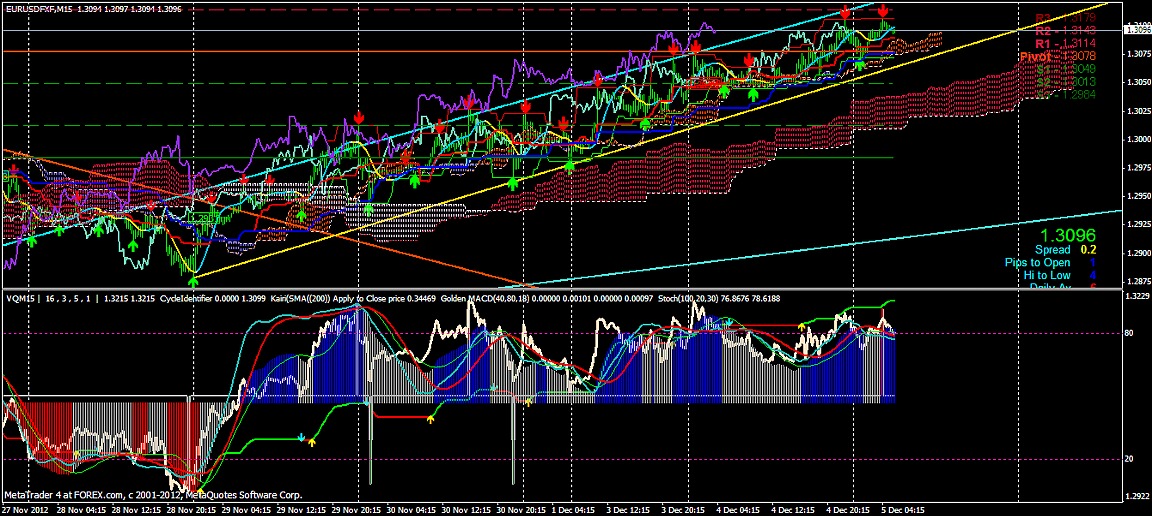Click the 27 Nov 2012 date on time axis
1152x516 pixels.
(x=26, y=509)
